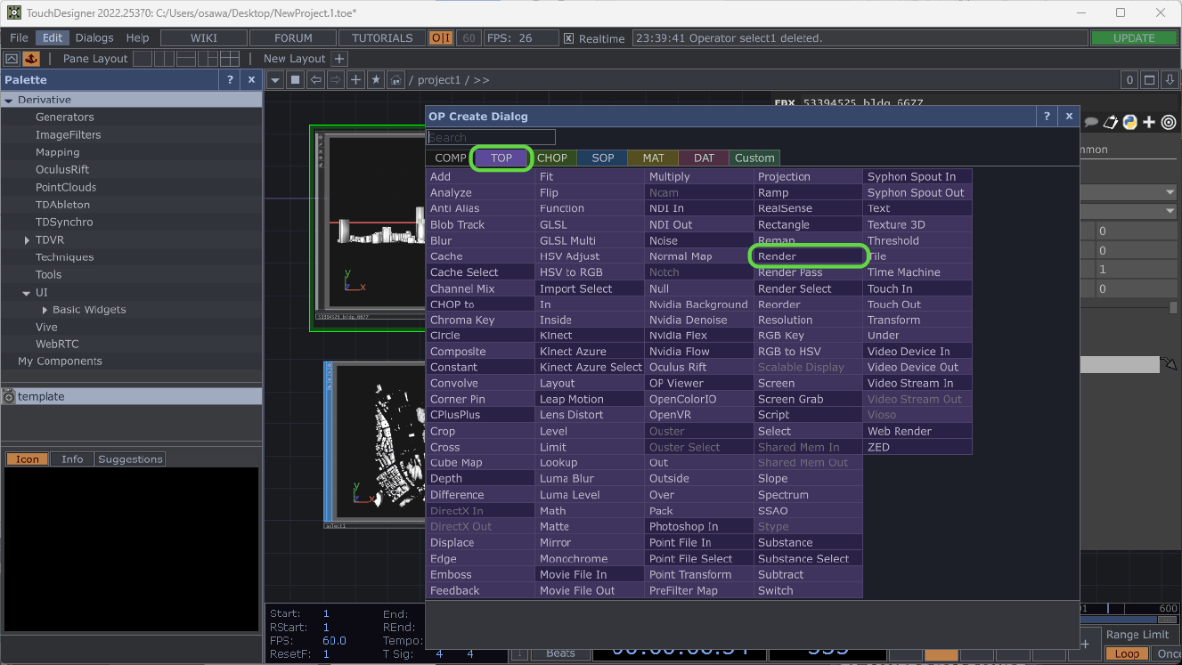1182x665 pixels.
Task: Toggle the Realtime checkbox
Action: click(569, 38)
